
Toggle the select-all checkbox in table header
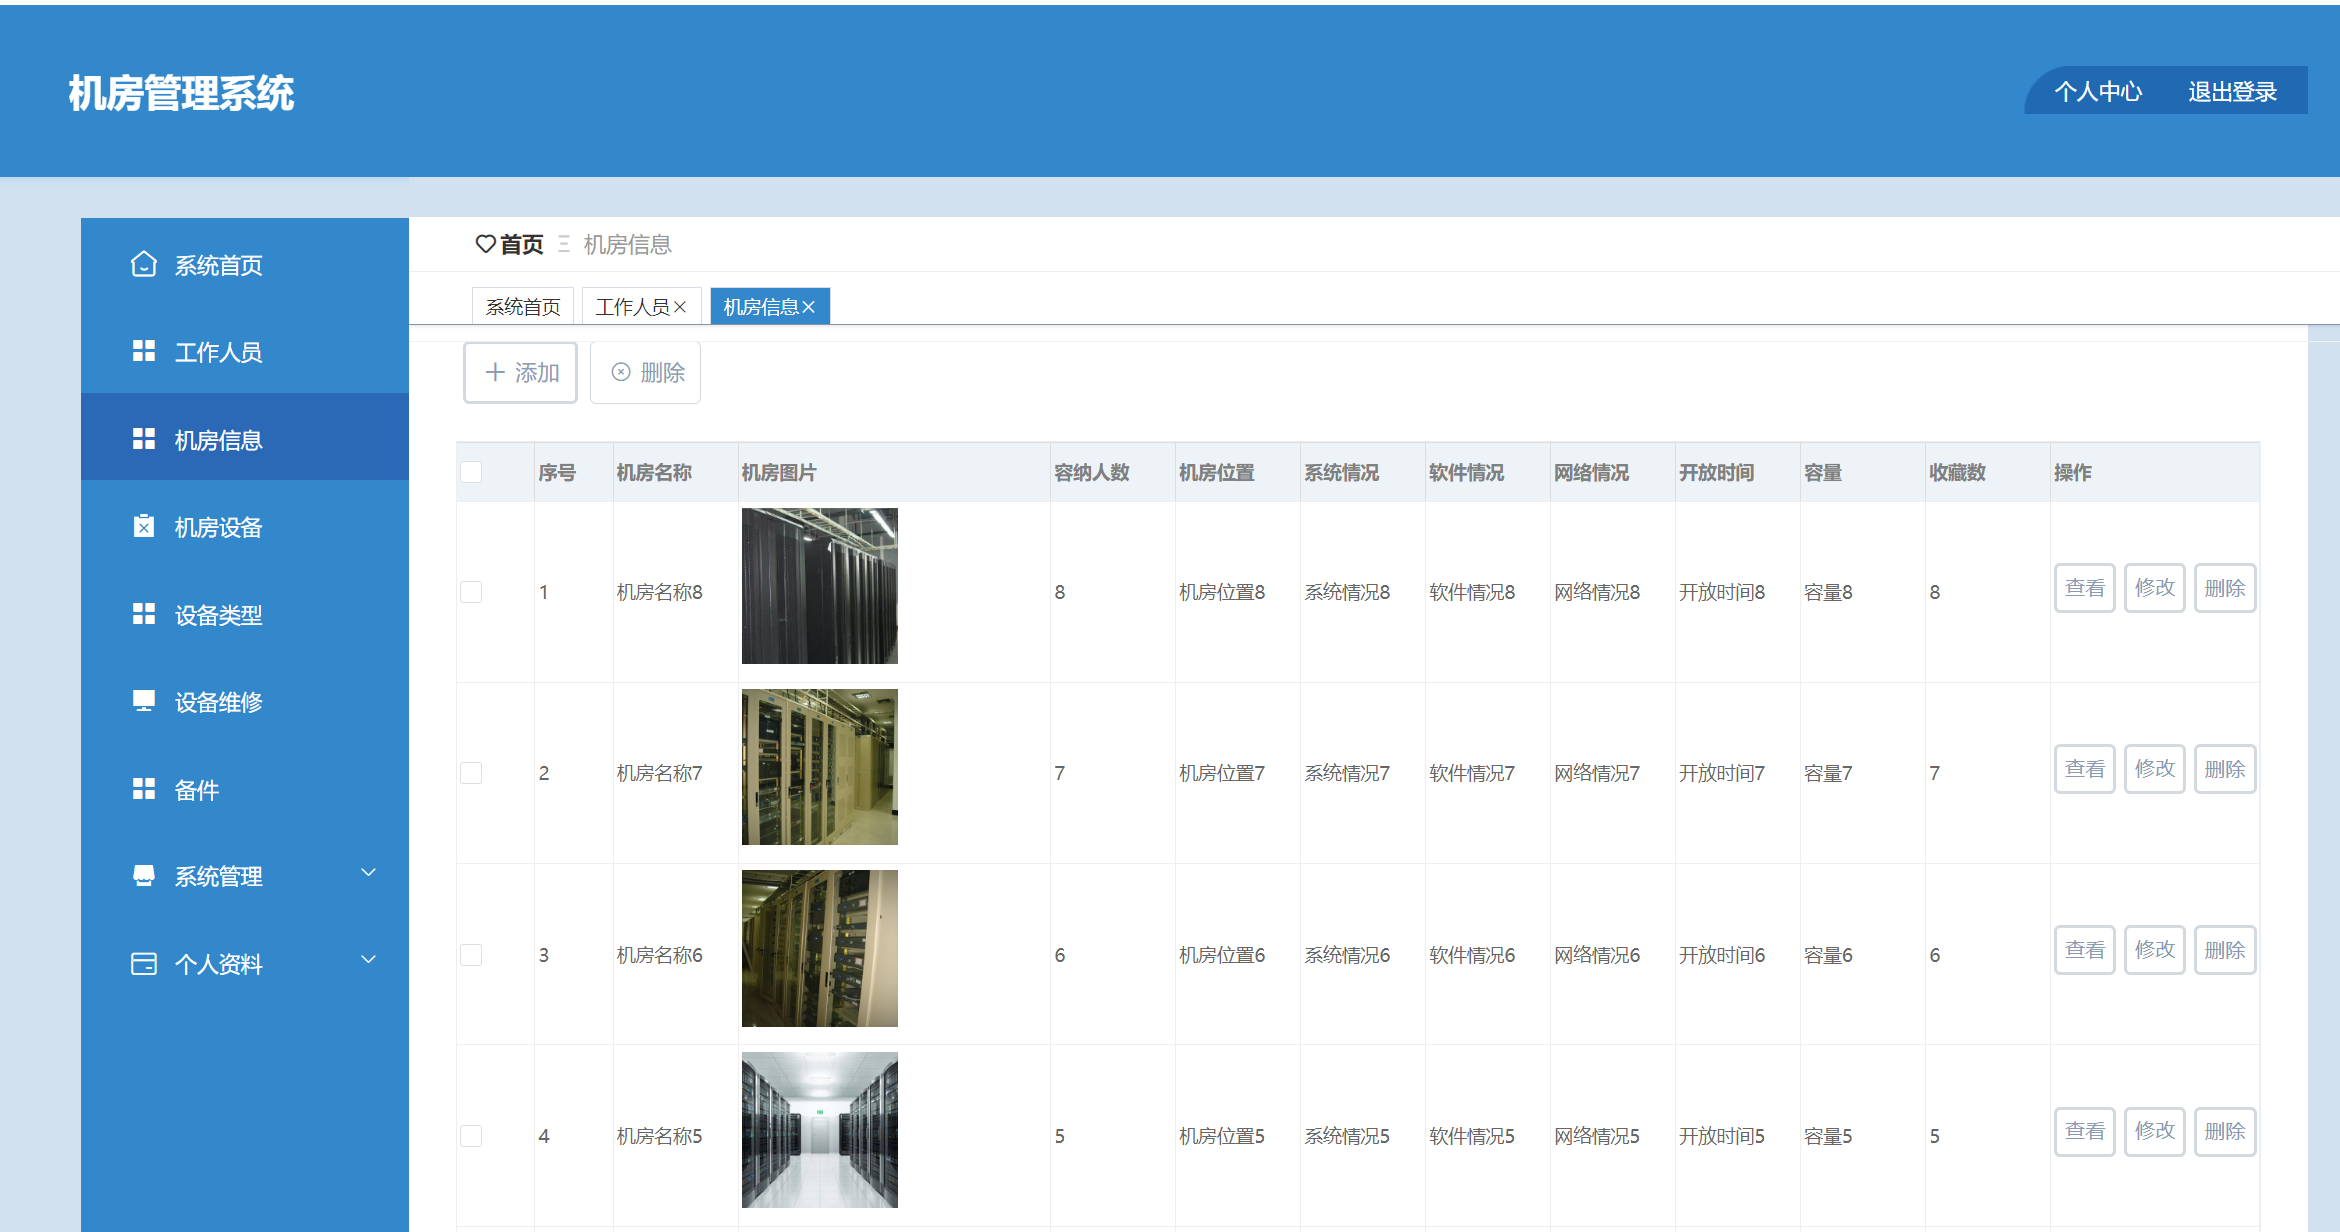point(471,472)
